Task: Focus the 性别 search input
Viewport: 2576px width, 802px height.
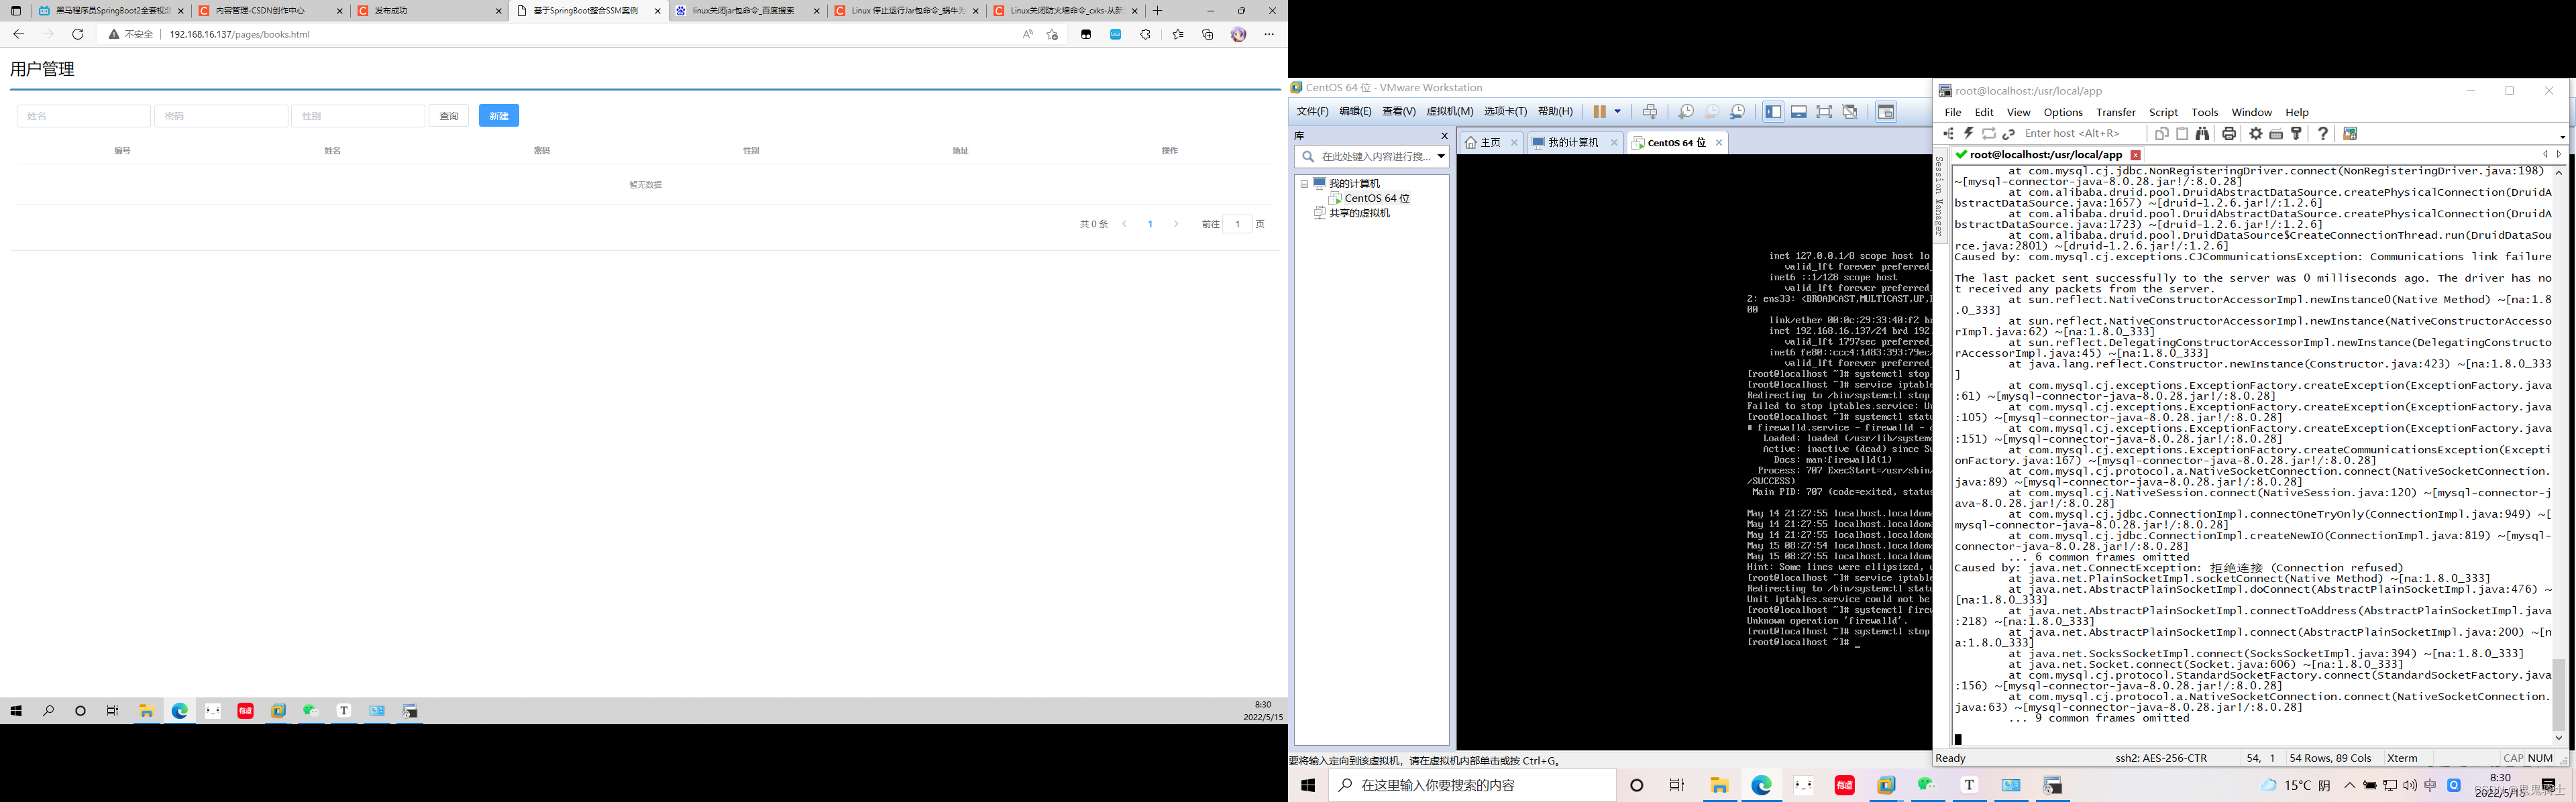Action: [x=358, y=116]
